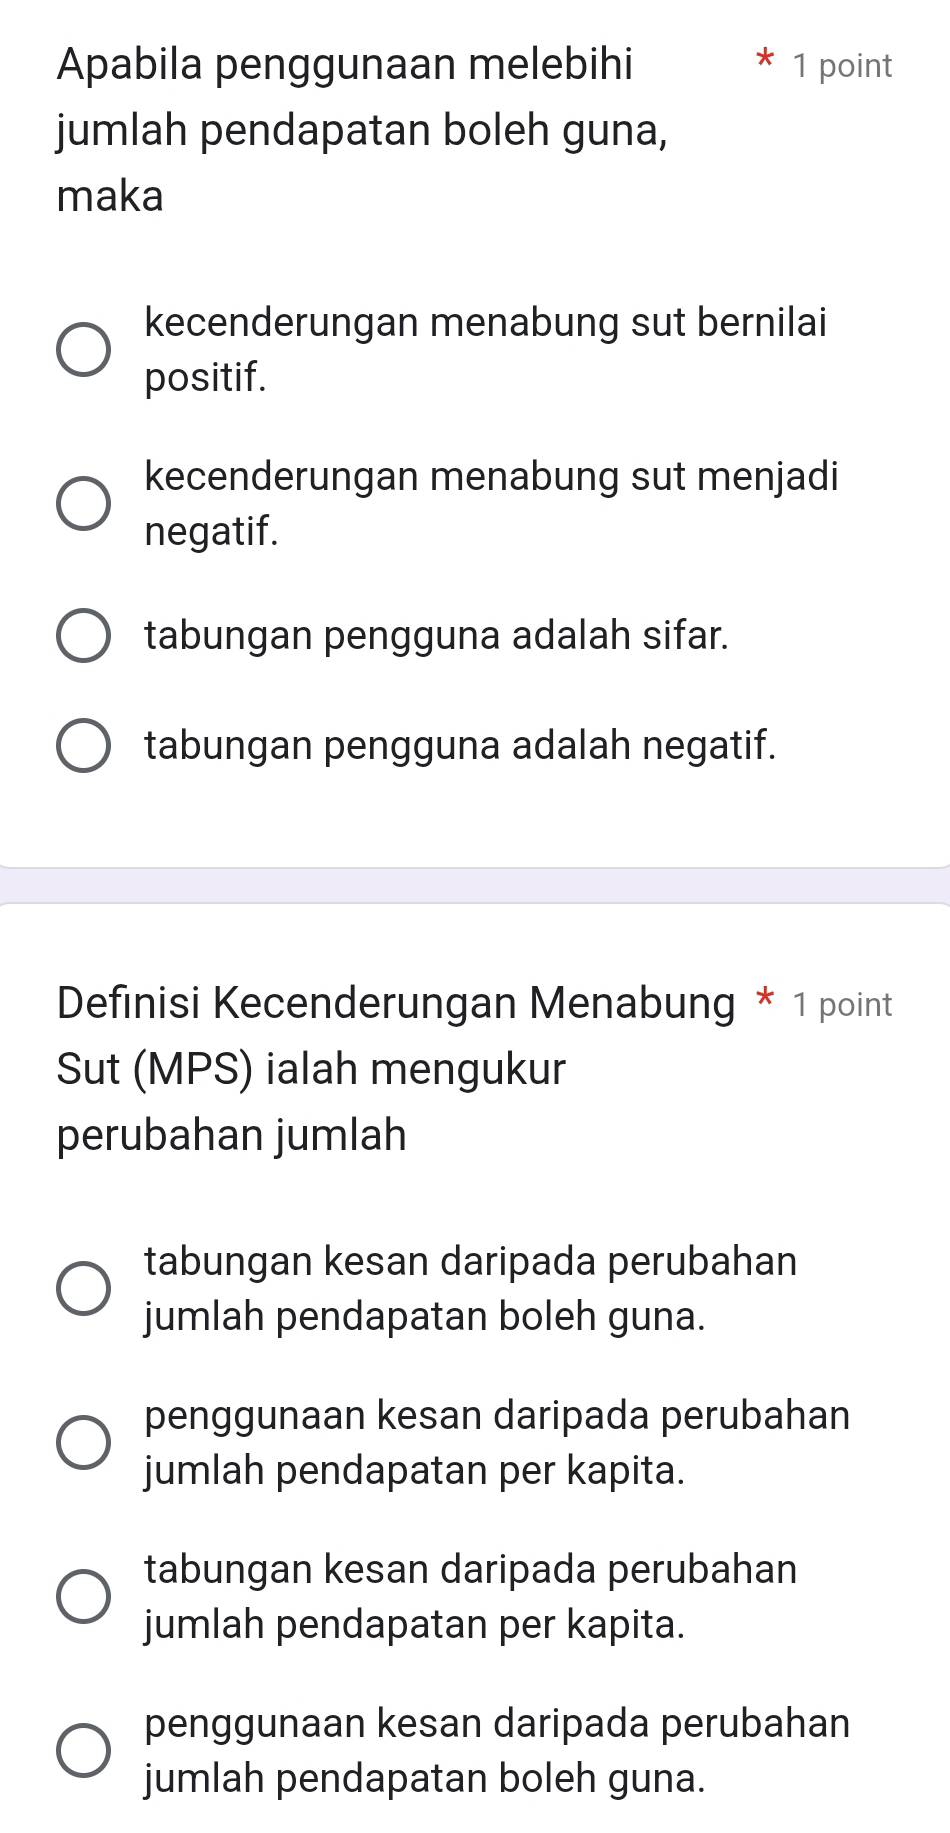Click the answer text 'tabungan pengguna adalah negatif.'
950x1833 pixels.
pos(460,745)
